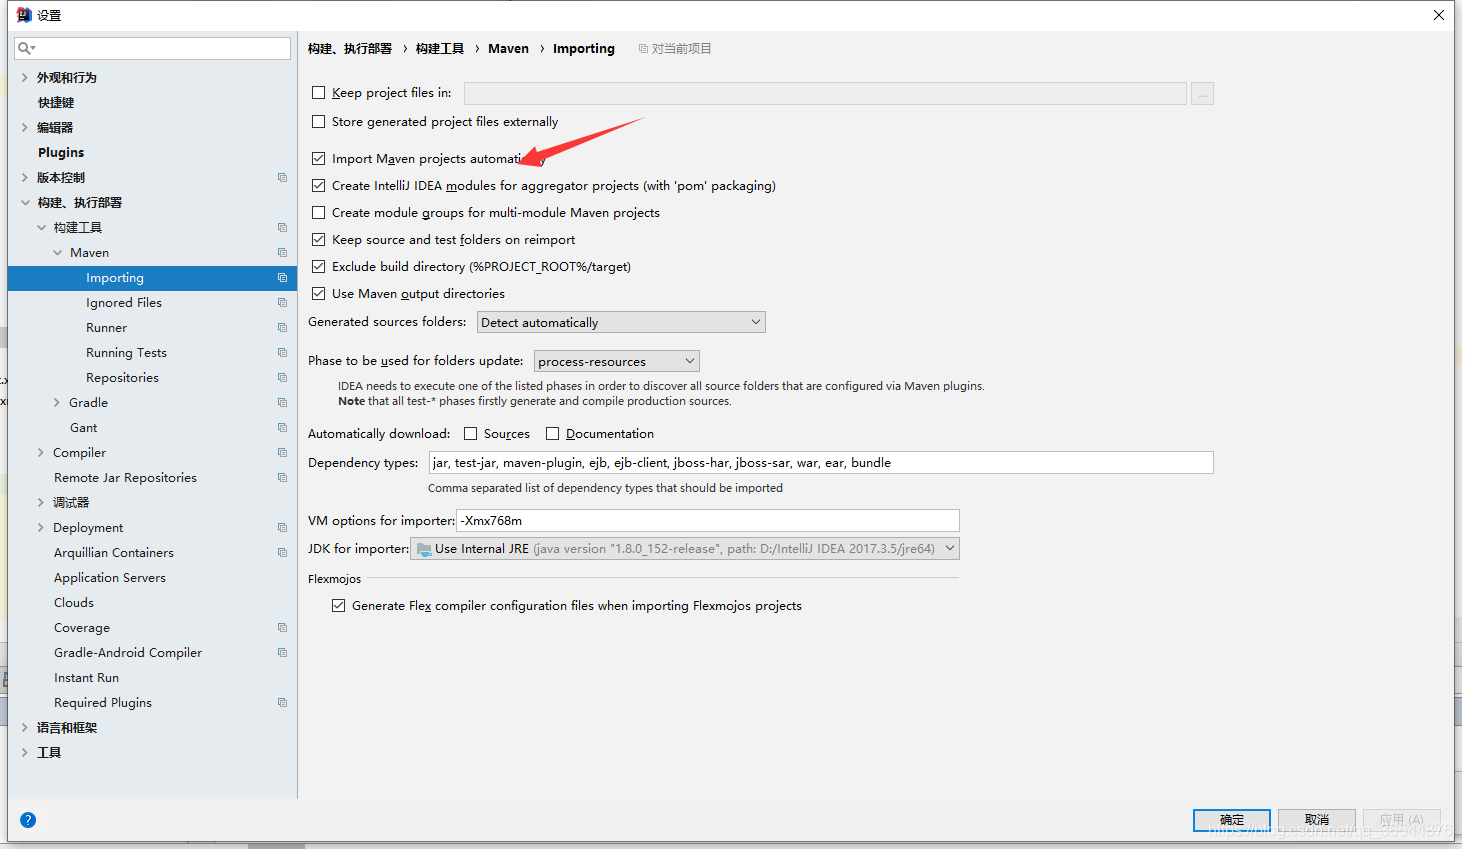The width and height of the screenshot is (1462, 849).
Task: Click the per-project icon on Importing row
Action: (282, 278)
